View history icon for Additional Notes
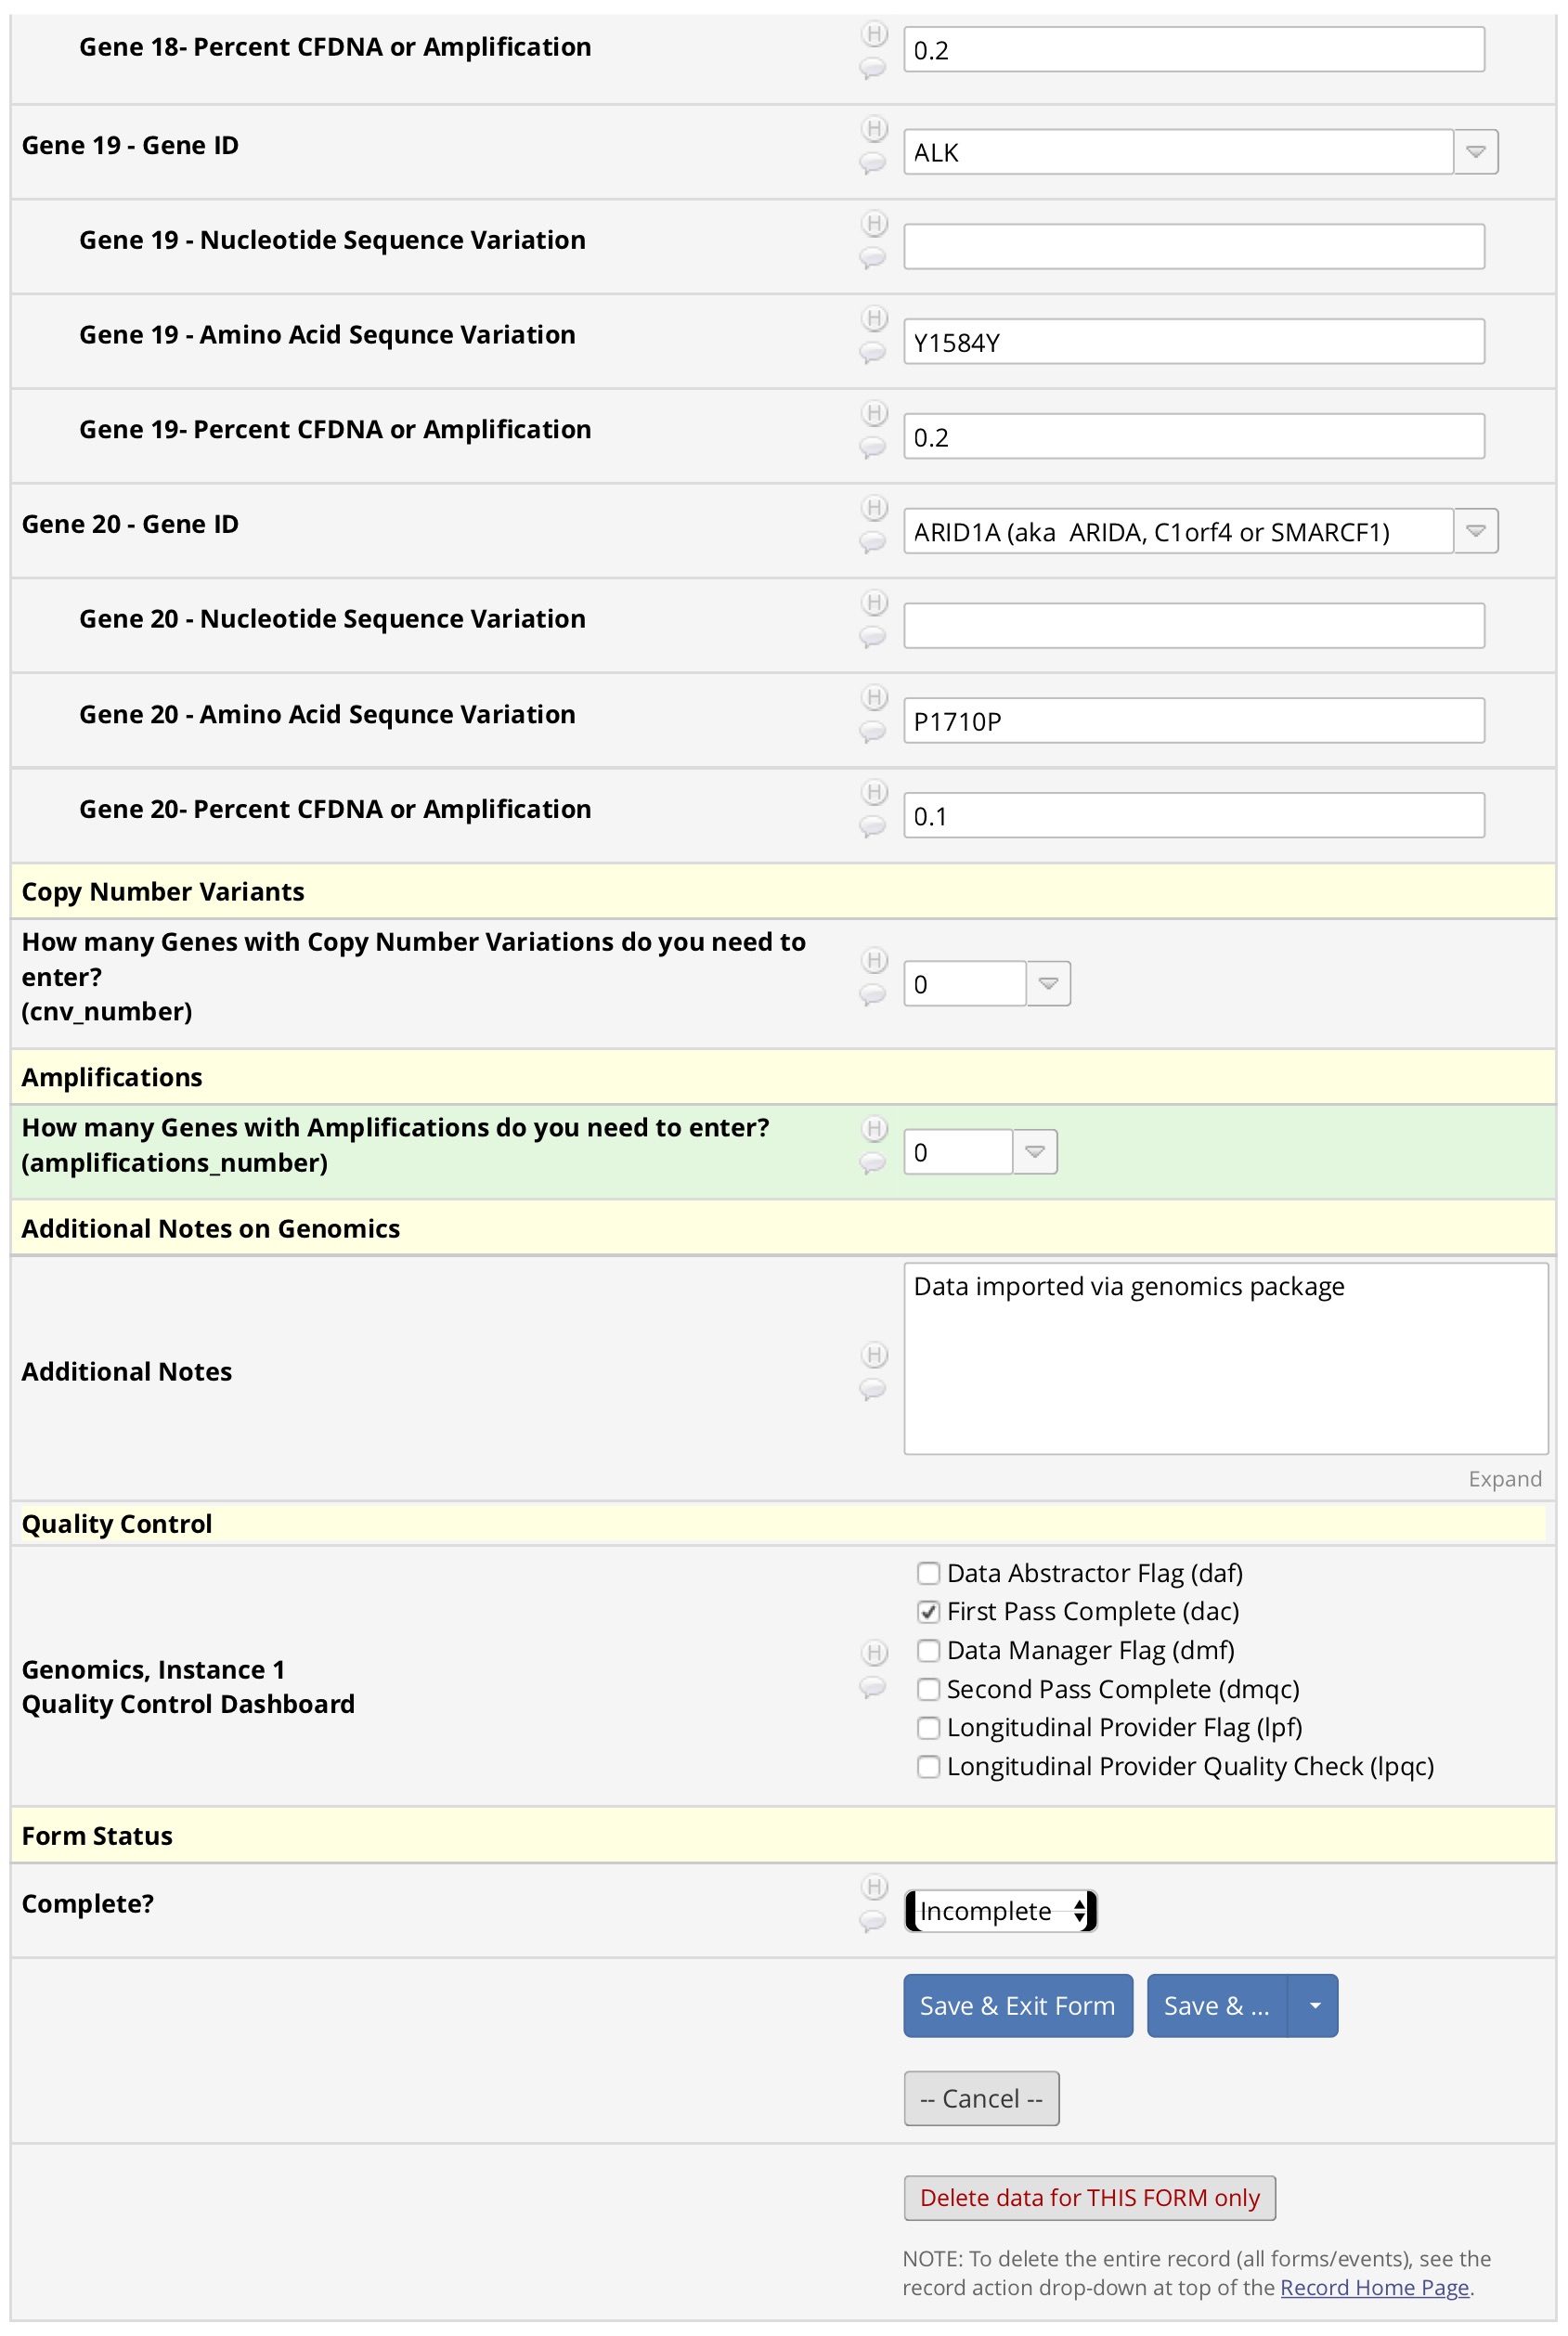 click(874, 1355)
